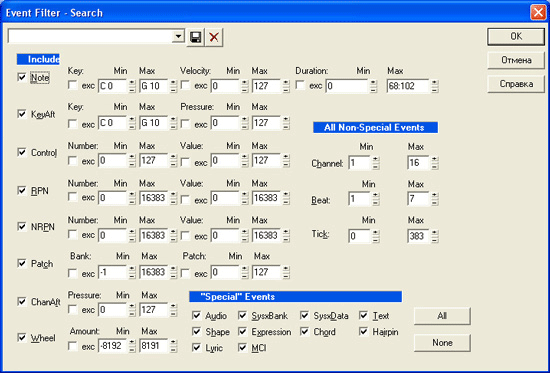Uncheck the SysxBank checkbox

(x=242, y=315)
